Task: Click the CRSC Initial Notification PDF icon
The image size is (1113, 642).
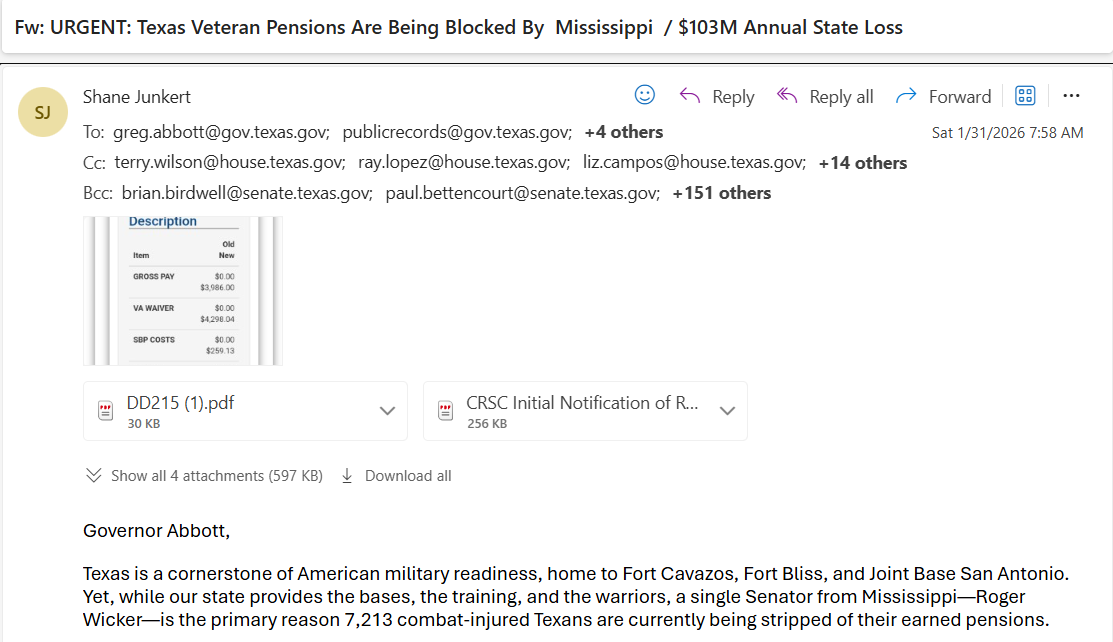Action: pos(446,410)
